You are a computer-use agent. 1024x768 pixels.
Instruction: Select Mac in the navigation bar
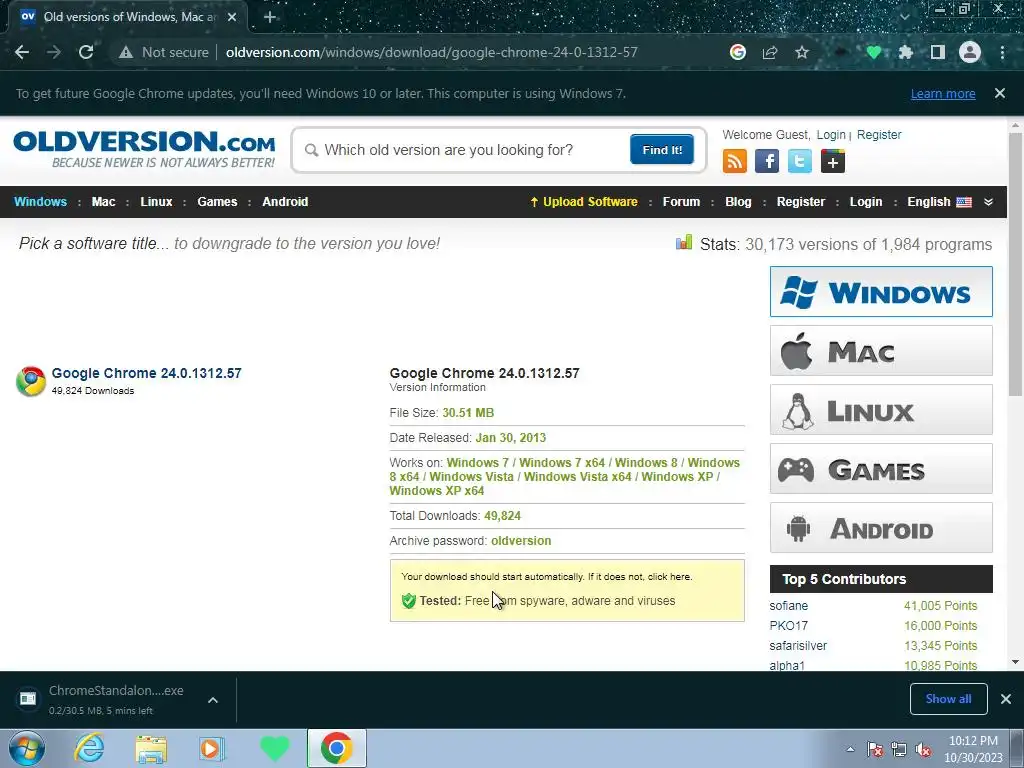pyautogui.click(x=103, y=202)
